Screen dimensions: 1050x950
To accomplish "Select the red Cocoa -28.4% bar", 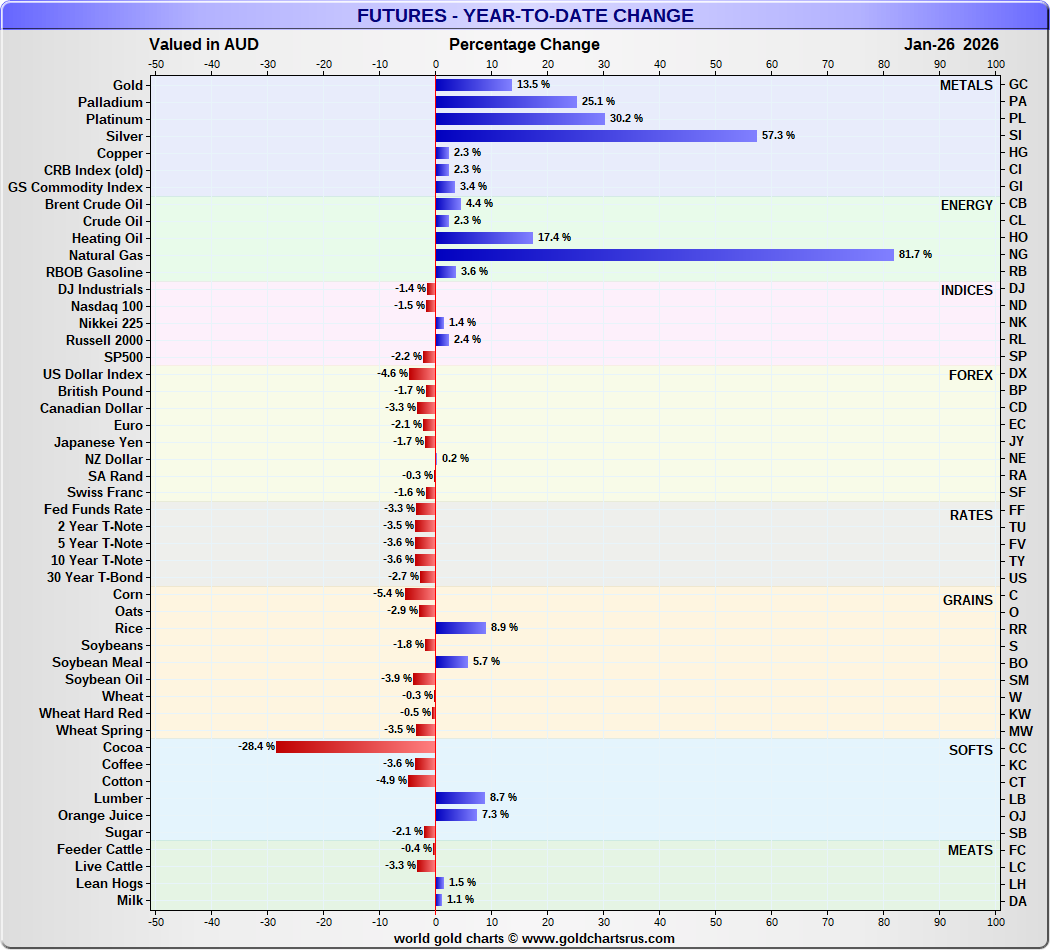I will [355, 747].
